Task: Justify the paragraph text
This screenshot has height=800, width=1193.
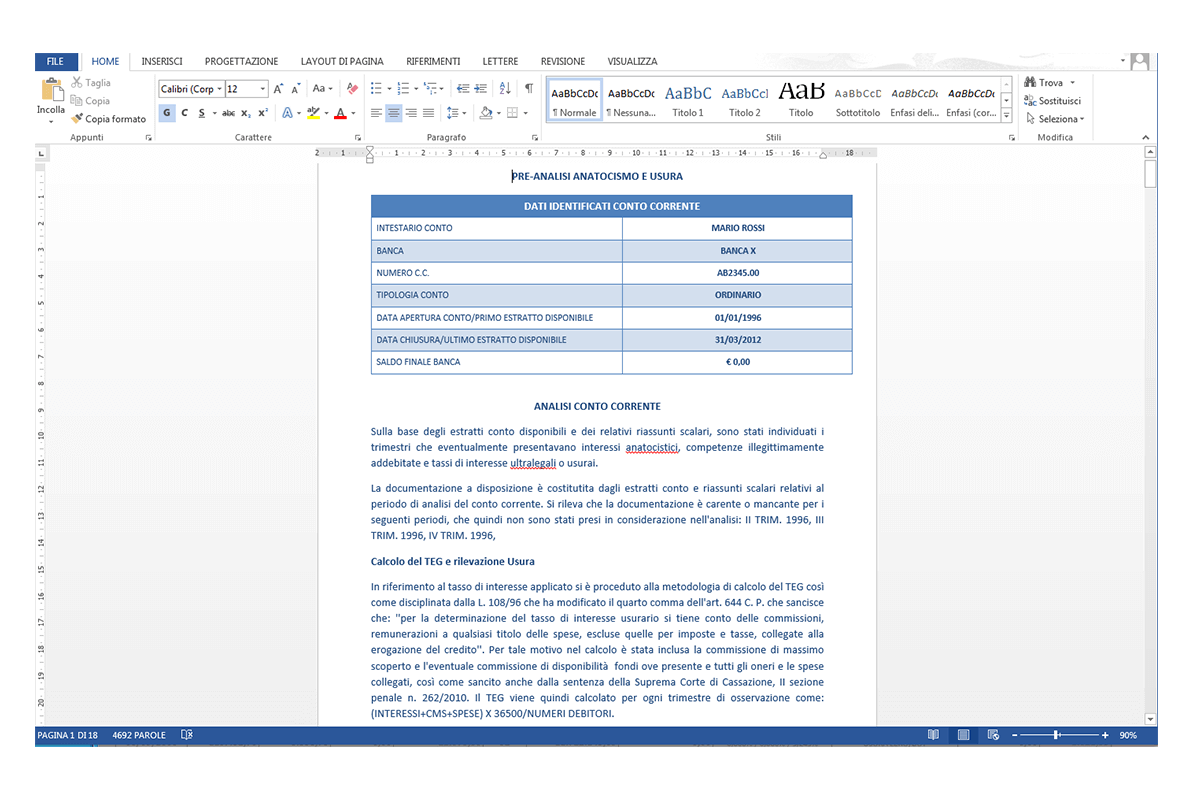Action: point(428,113)
